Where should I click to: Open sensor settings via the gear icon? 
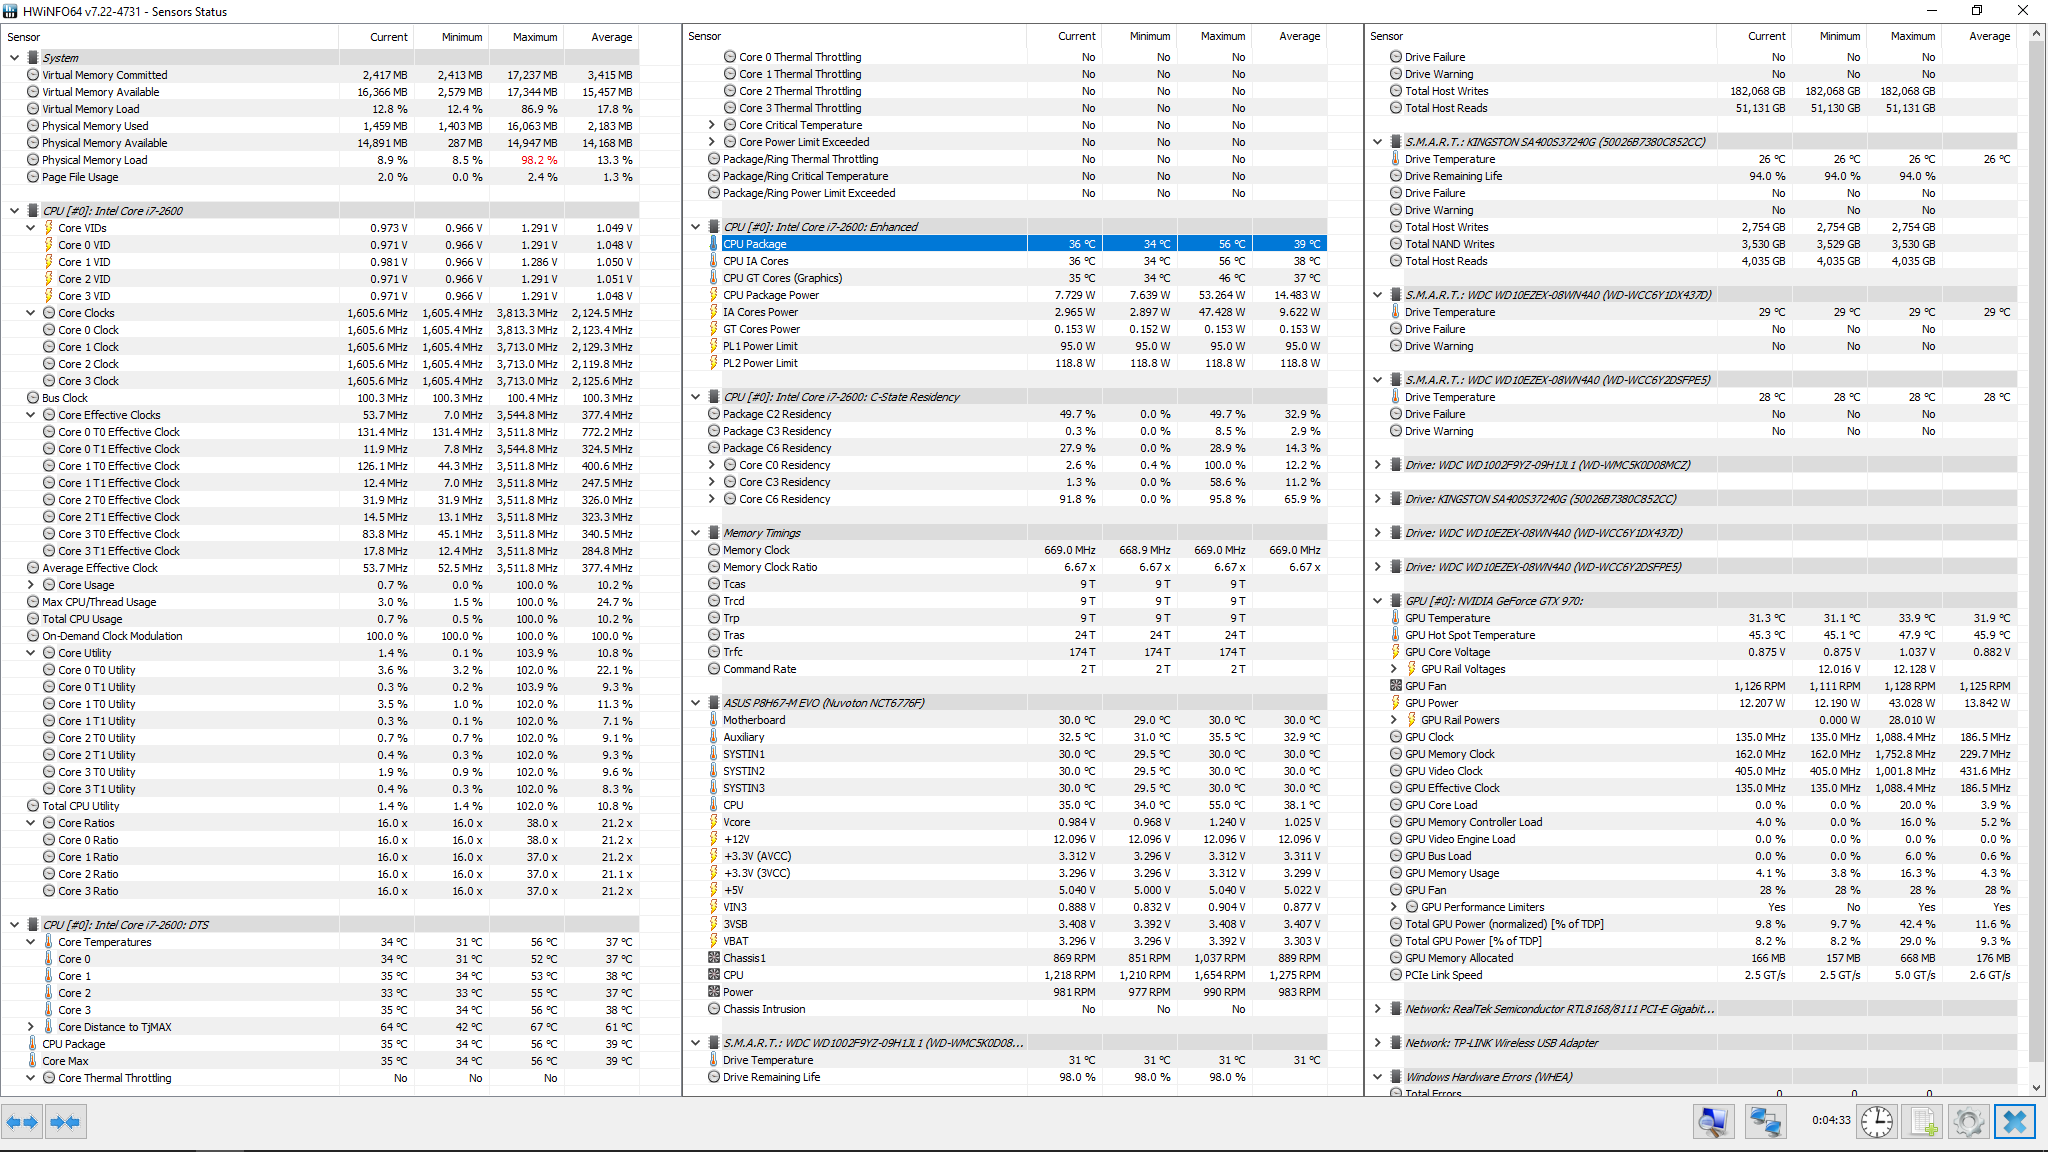click(1968, 1122)
